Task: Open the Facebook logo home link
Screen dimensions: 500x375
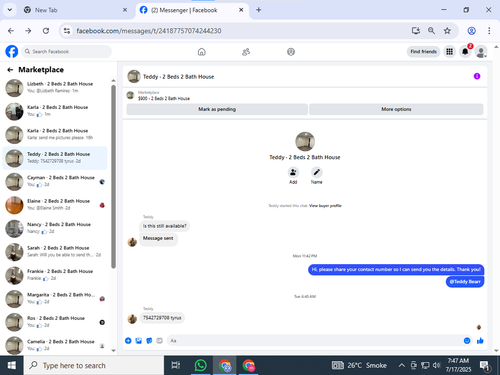Action: tap(12, 52)
